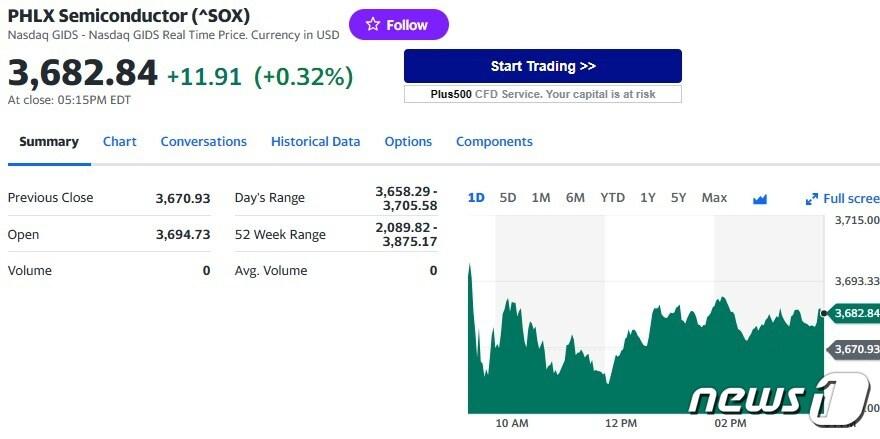Go to the Components tab
The width and height of the screenshot is (880, 439).
(494, 141)
